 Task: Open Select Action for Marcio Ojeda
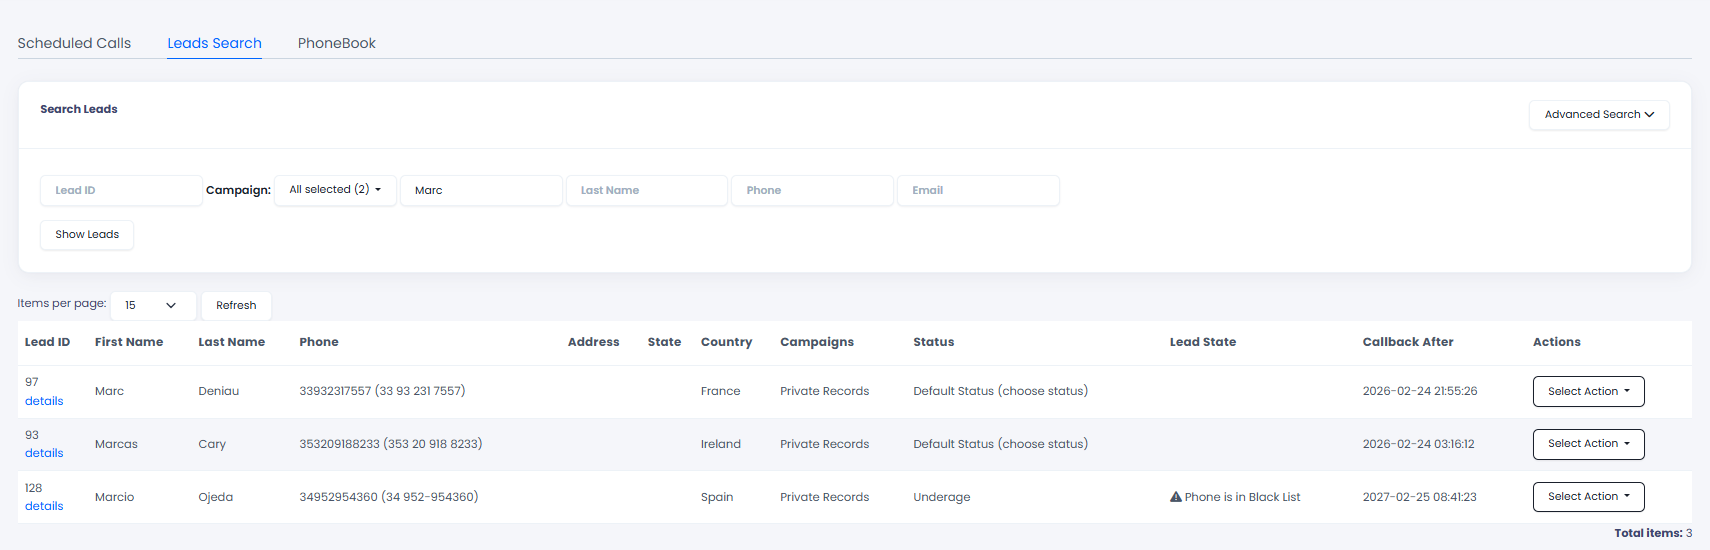pos(1588,497)
